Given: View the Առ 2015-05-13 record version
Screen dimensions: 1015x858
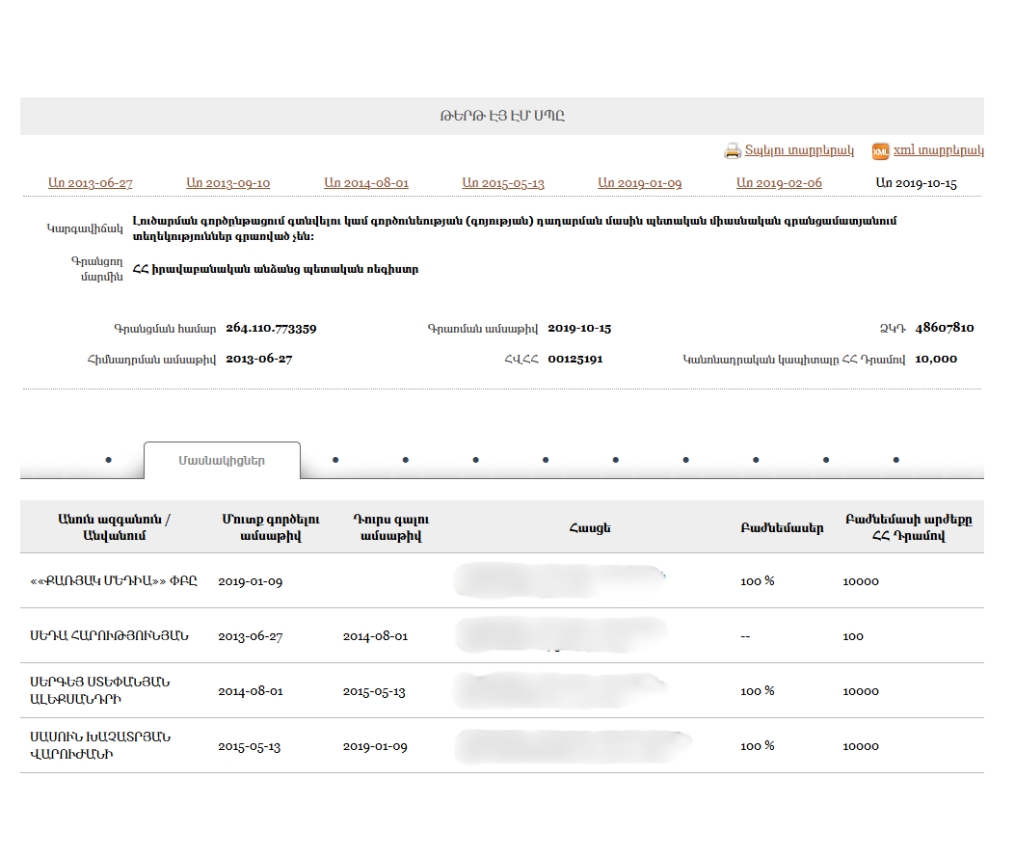Looking at the screenshot, I should pos(503,183).
